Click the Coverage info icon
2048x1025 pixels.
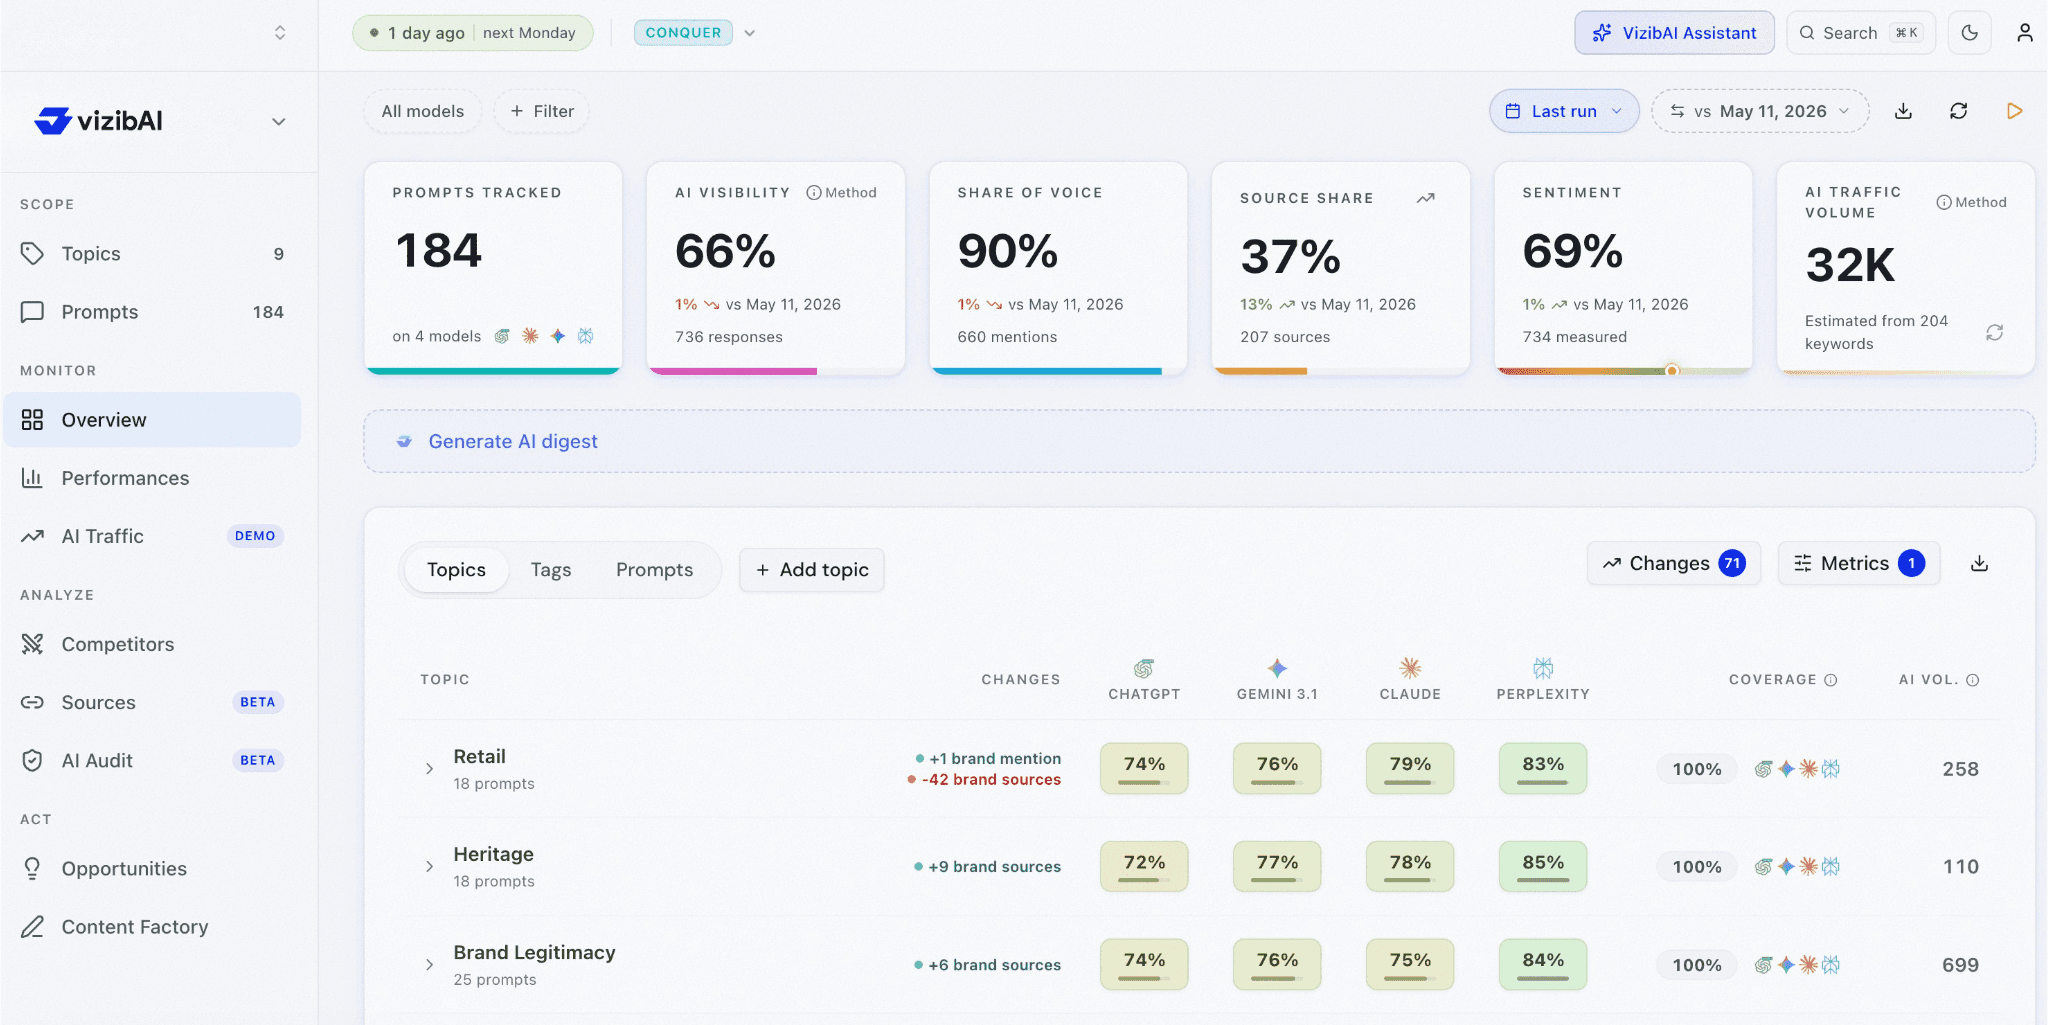[x=1831, y=680]
